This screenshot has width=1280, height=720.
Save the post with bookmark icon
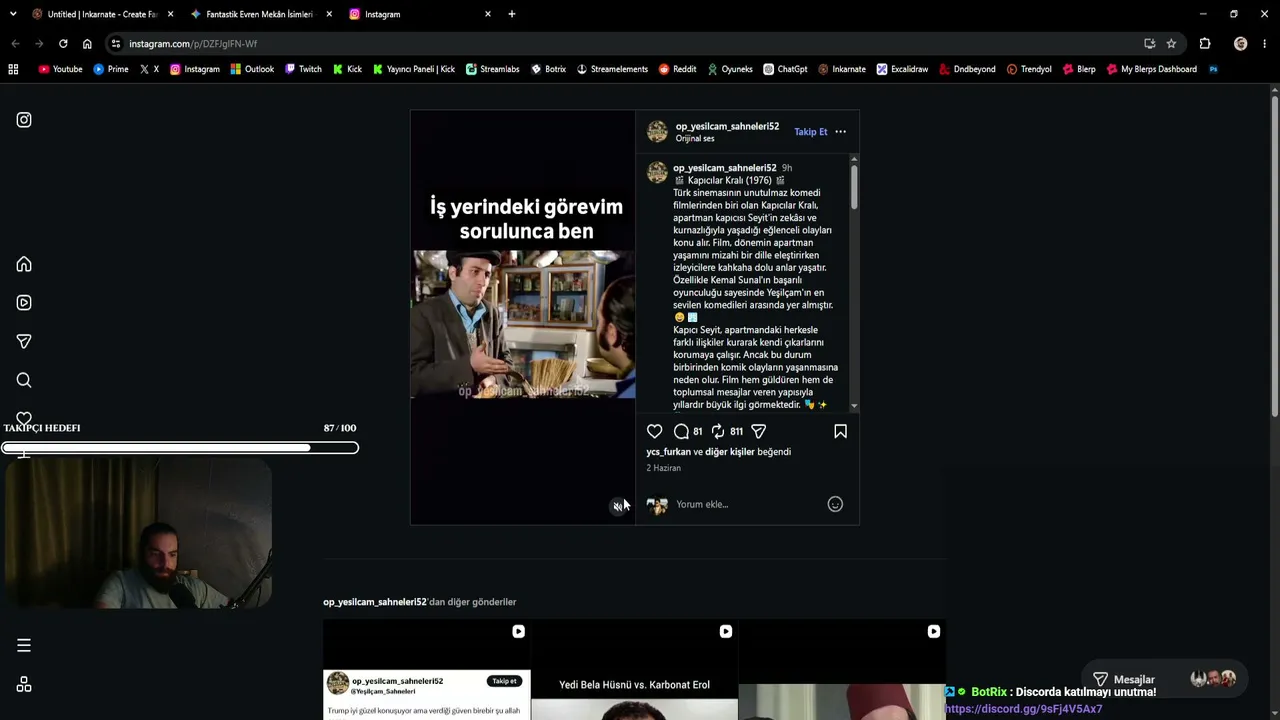tap(840, 431)
